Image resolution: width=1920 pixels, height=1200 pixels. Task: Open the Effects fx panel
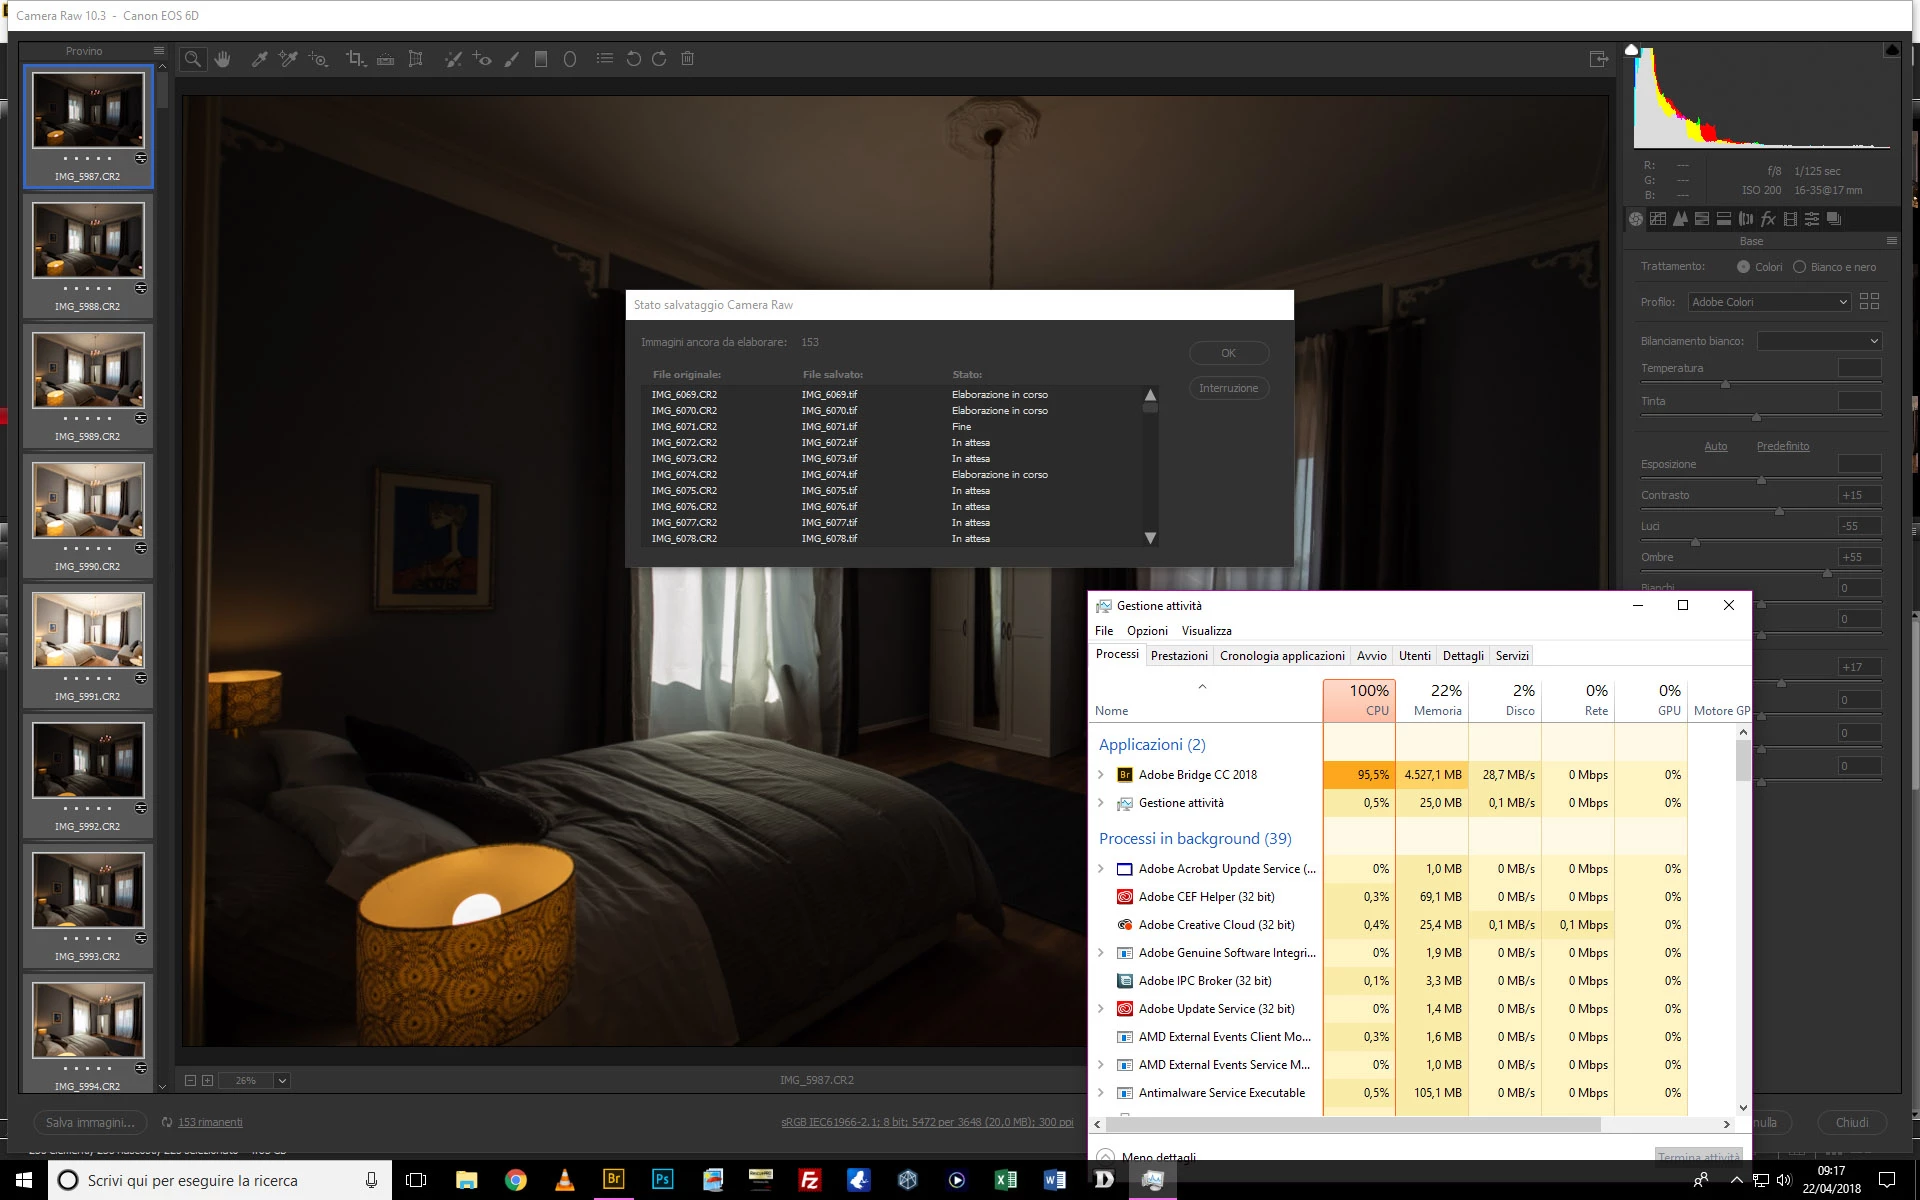[1768, 219]
